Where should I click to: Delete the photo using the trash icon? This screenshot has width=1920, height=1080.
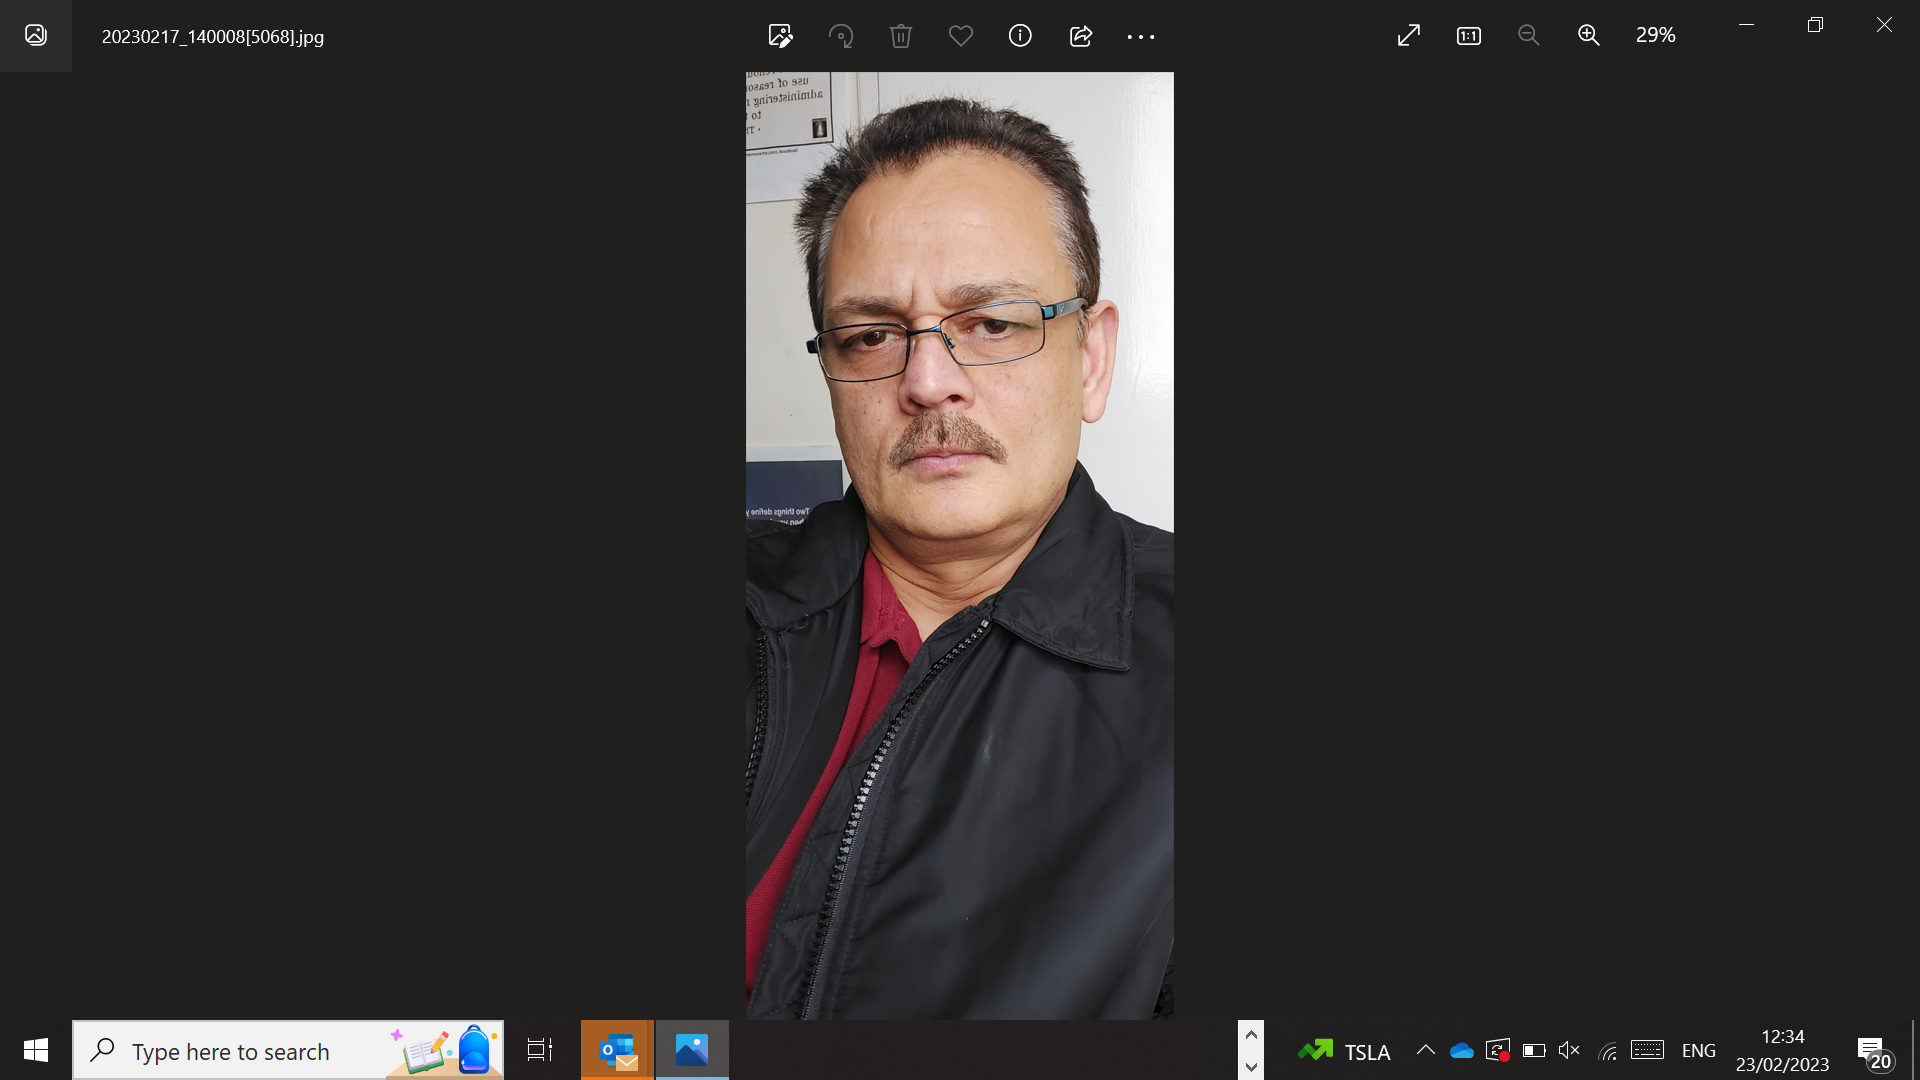click(x=900, y=36)
